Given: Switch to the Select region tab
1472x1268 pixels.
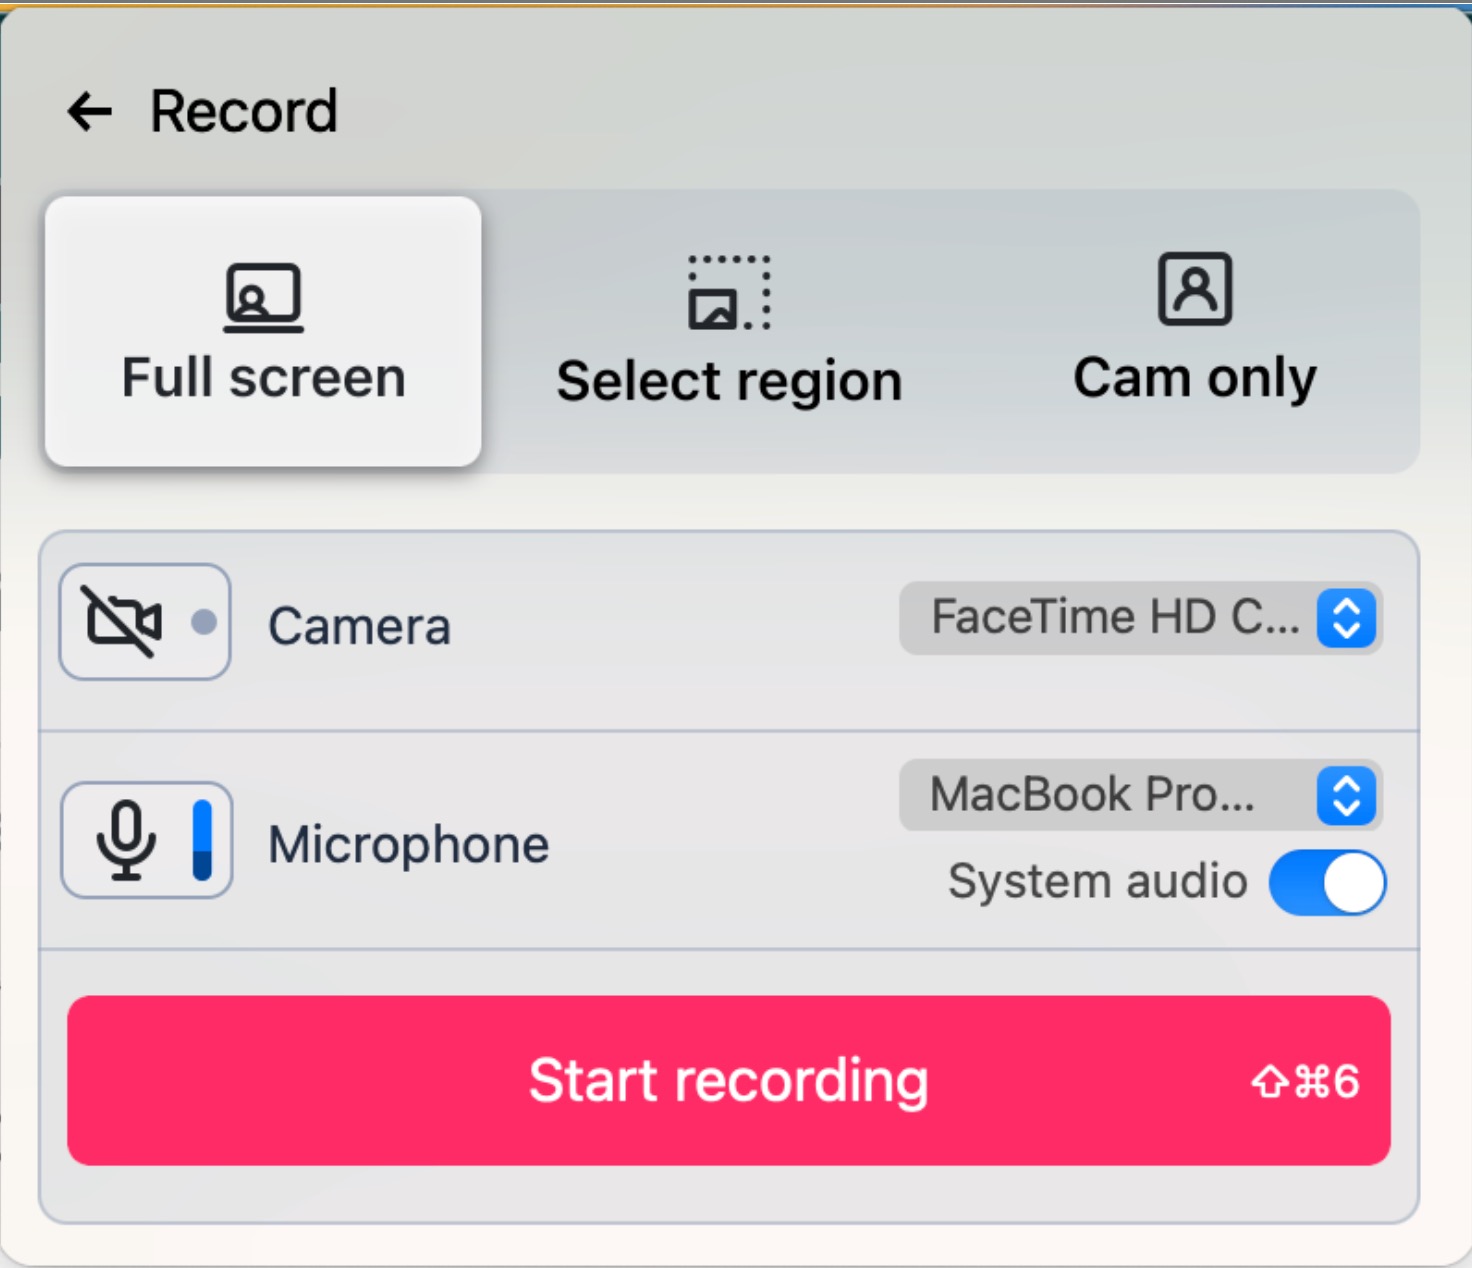Looking at the screenshot, I should (x=729, y=331).
